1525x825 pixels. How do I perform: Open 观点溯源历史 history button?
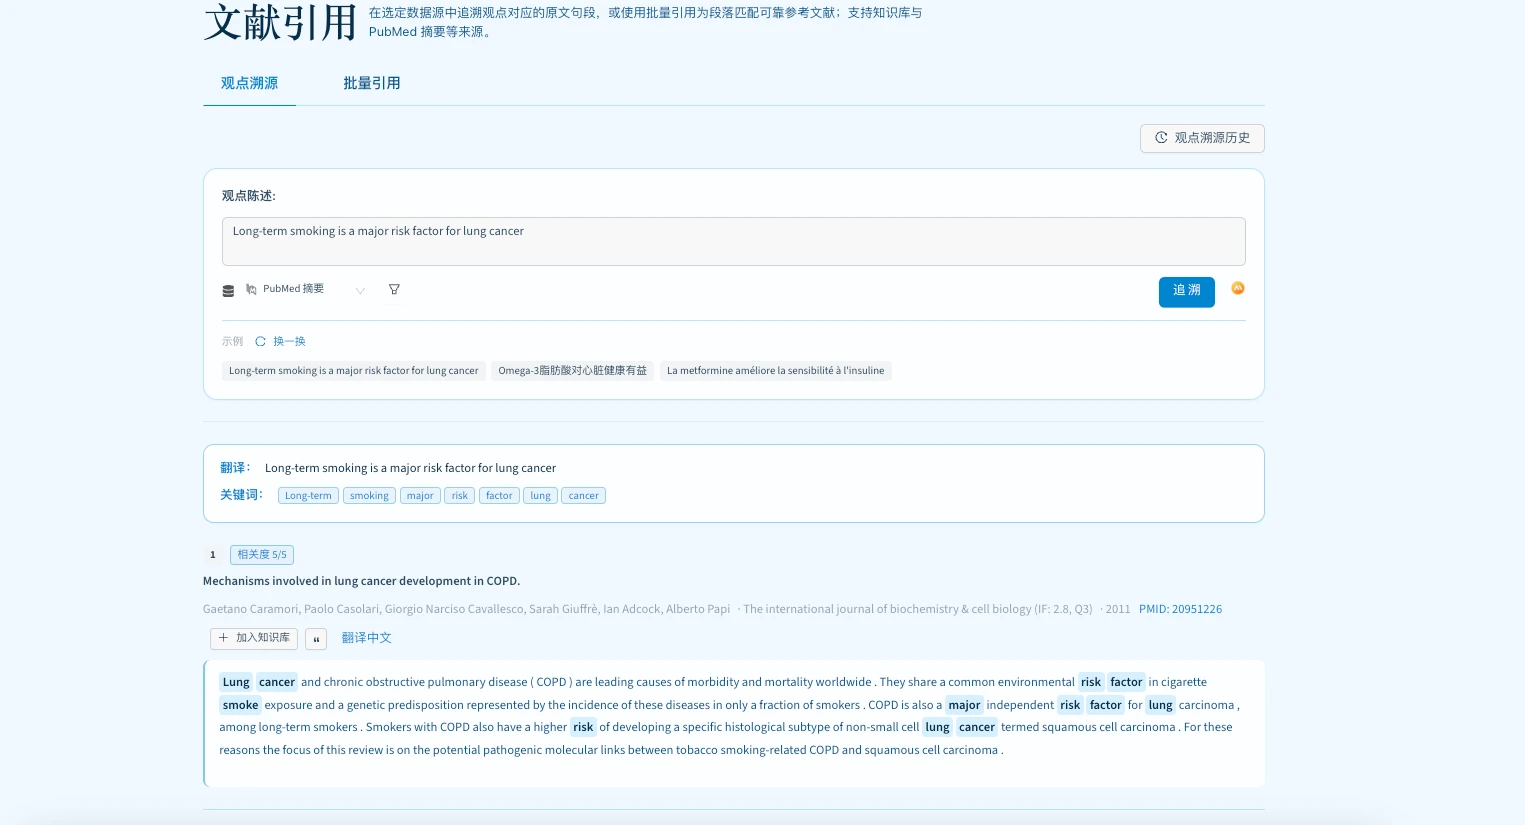click(1202, 138)
